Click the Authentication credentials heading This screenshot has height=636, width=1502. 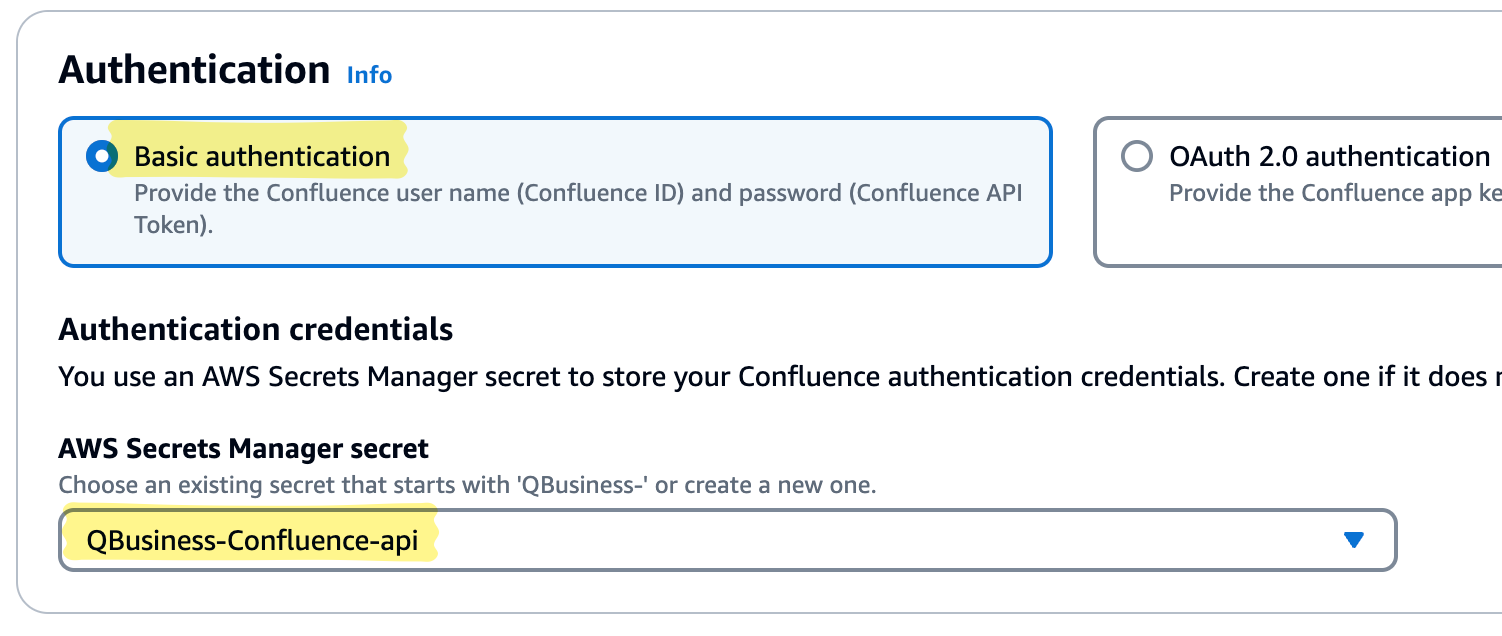(x=257, y=329)
